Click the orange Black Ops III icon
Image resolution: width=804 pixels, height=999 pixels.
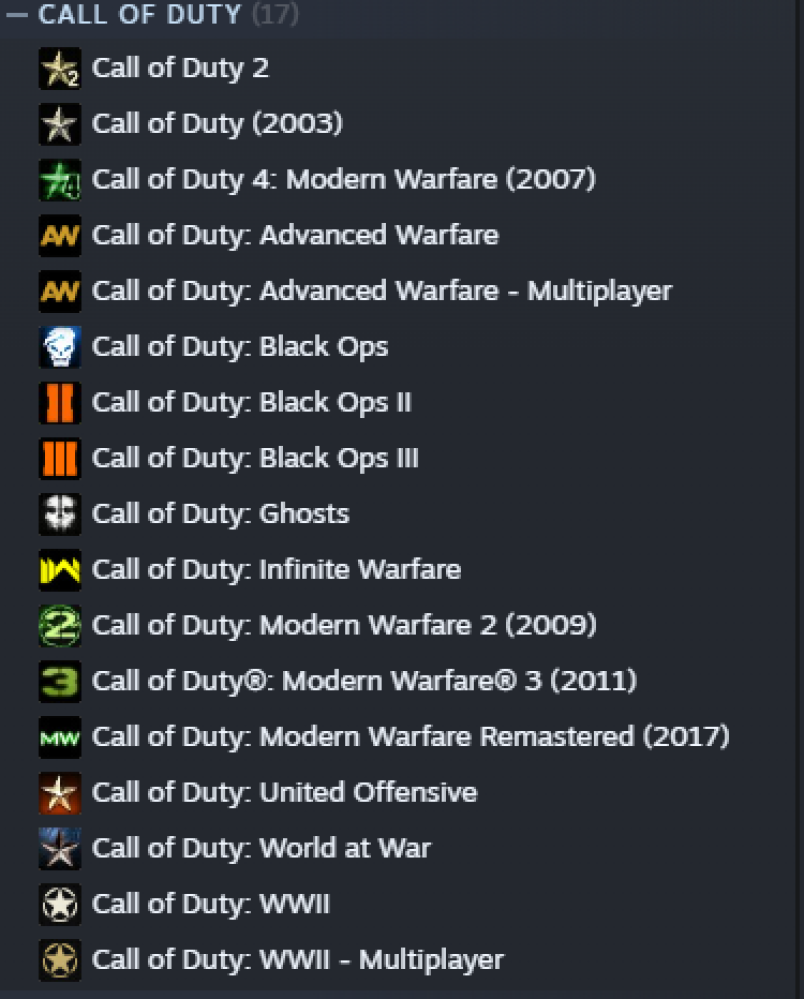[60, 458]
